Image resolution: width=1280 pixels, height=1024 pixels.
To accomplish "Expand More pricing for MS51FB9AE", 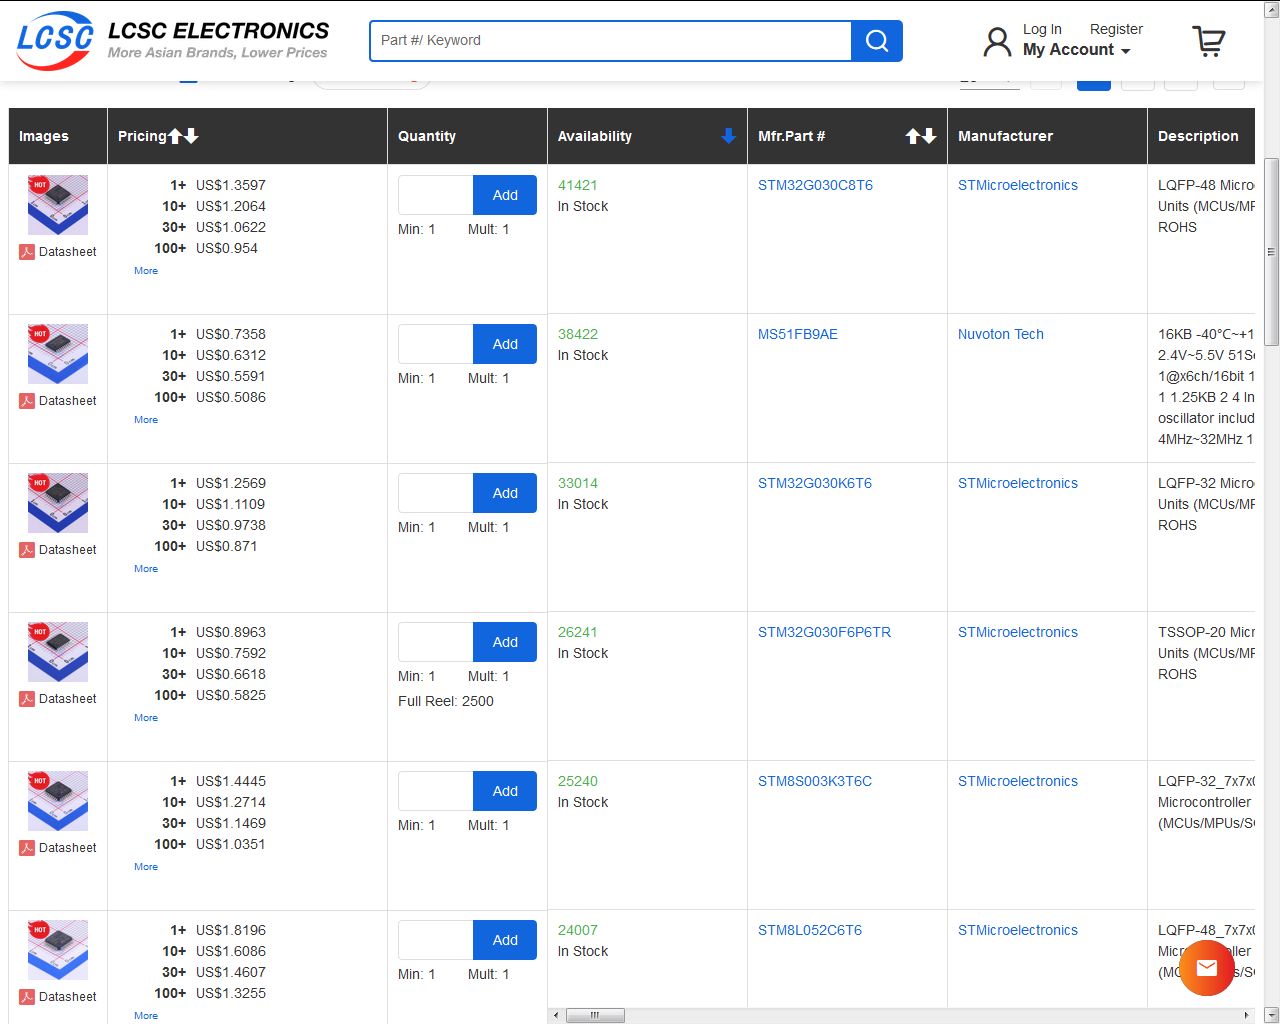I will pyautogui.click(x=146, y=420).
